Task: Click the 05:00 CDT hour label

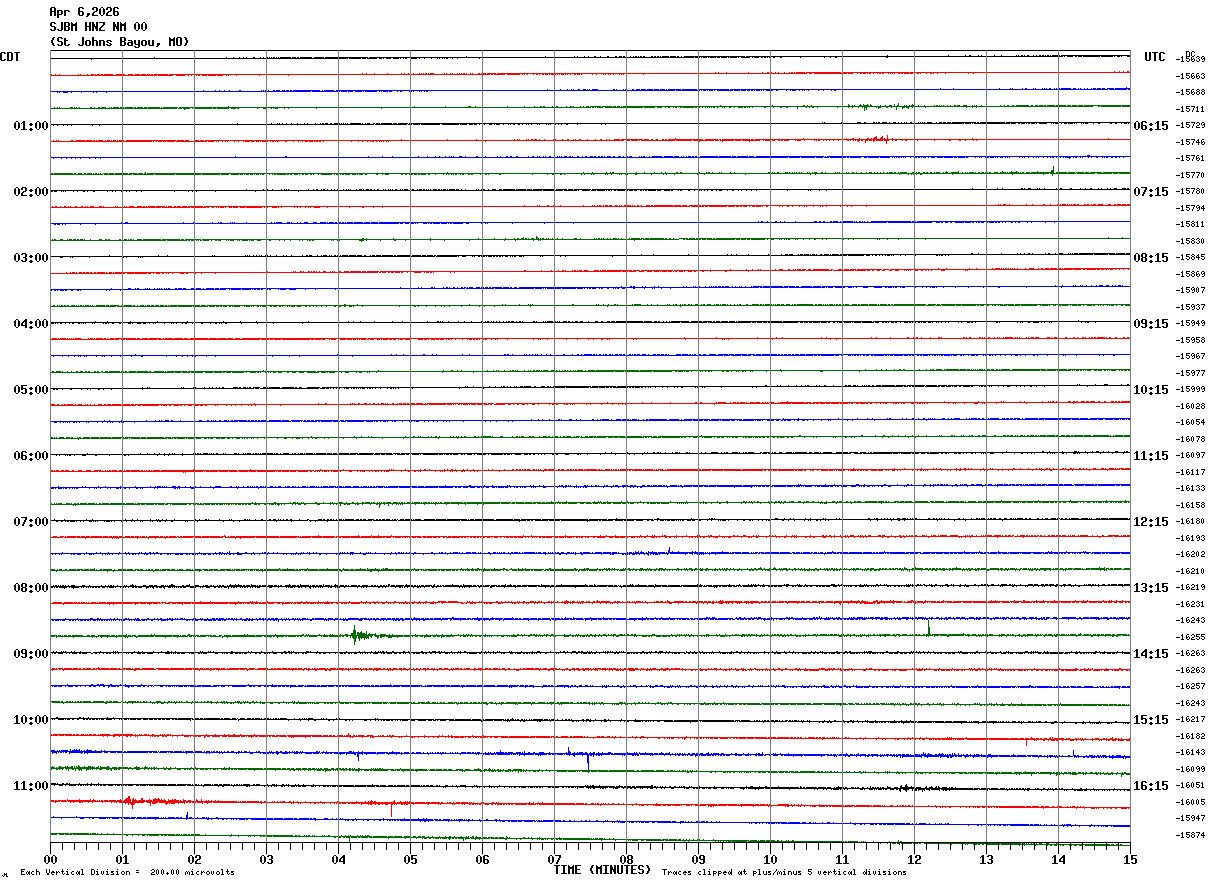Action: click(30, 390)
